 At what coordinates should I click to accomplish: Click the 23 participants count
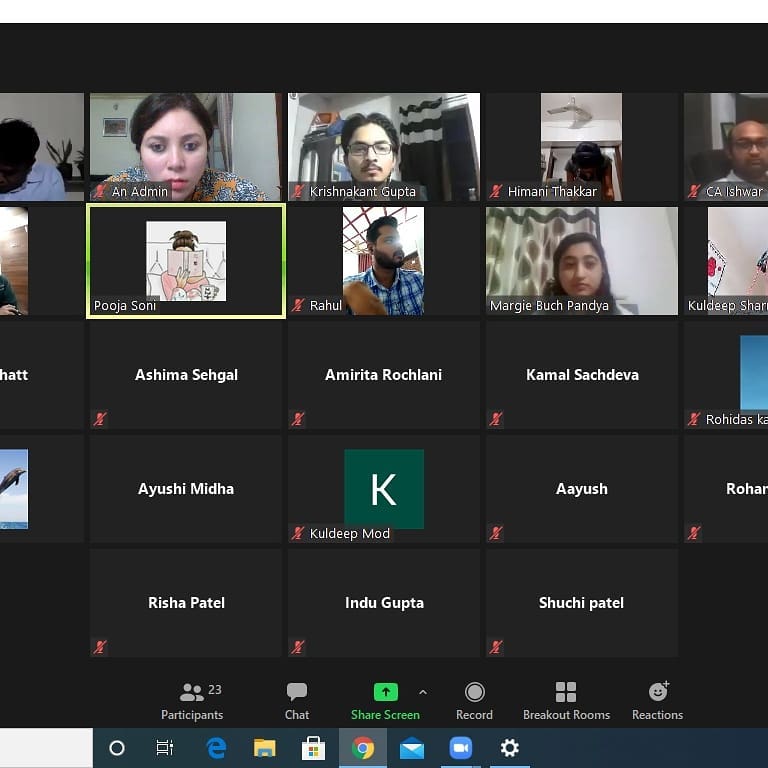[215, 690]
